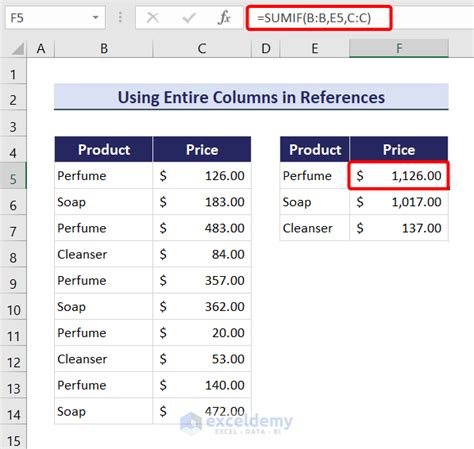474x449 pixels.
Task: Select the cell with price 362.00
Action: [202, 307]
